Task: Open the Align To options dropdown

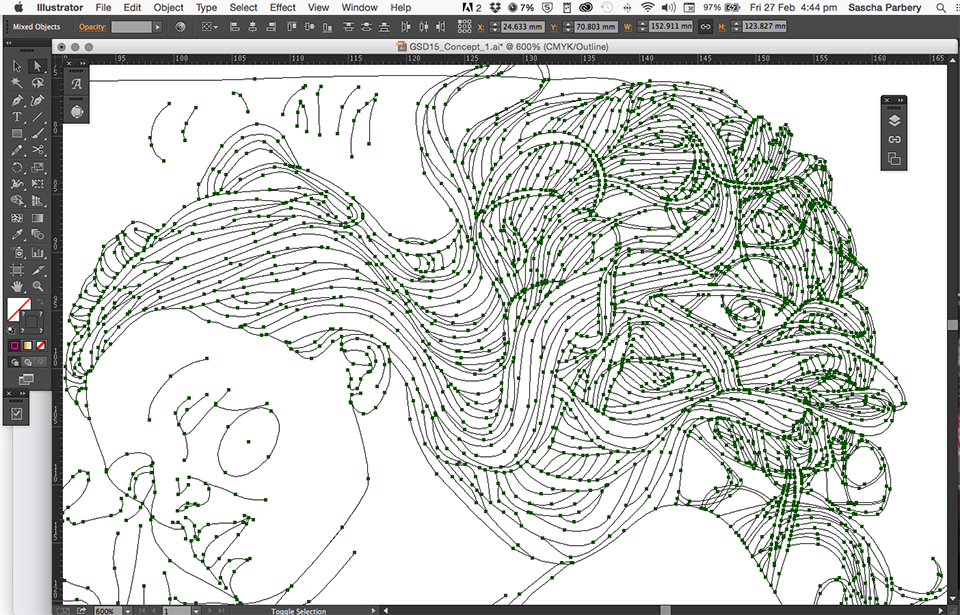Action: (x=214, y=27)
